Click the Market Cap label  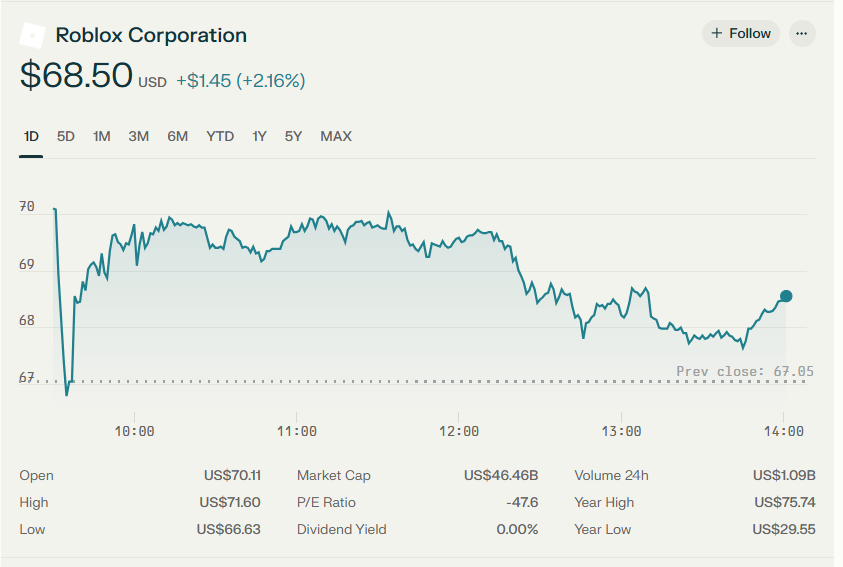334,476
